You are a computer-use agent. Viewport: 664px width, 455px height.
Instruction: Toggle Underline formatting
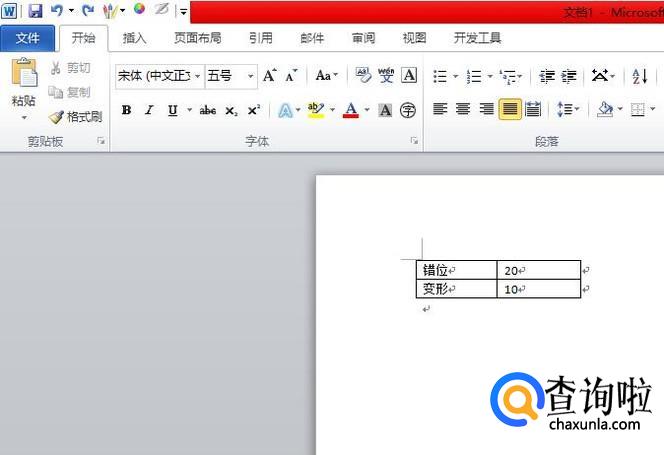click(x=172, y=110)
